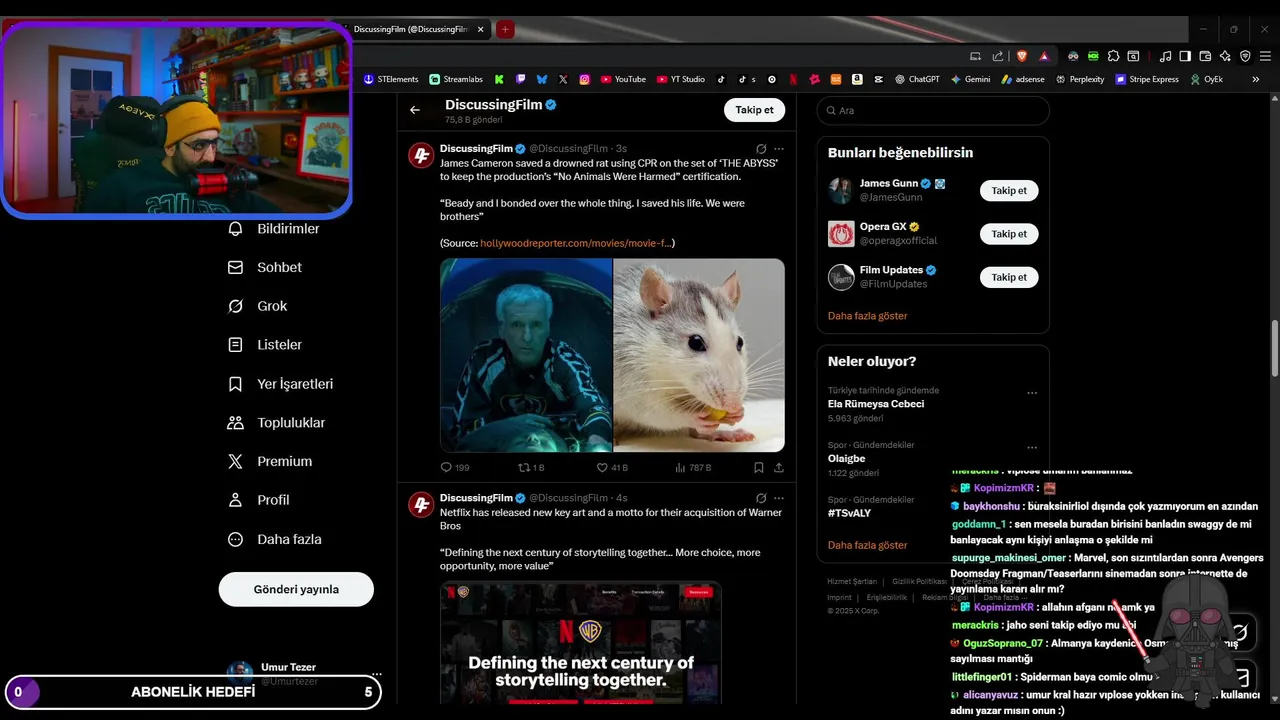Image resolution: width=1280 pixels, height=720 pixels.
Task: Open the hollywoodreporter.com source link
Action: [x=576, y=243]
